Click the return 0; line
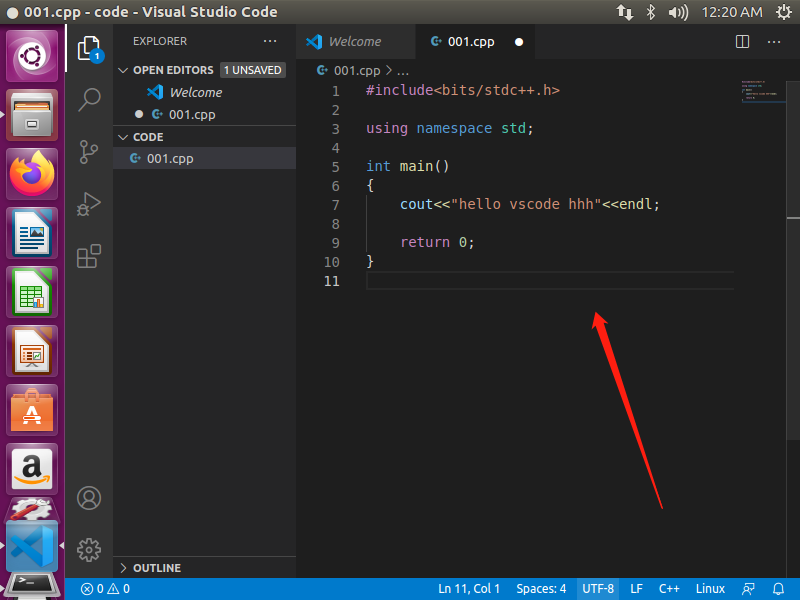800x600 pixels. click(437, 242)
